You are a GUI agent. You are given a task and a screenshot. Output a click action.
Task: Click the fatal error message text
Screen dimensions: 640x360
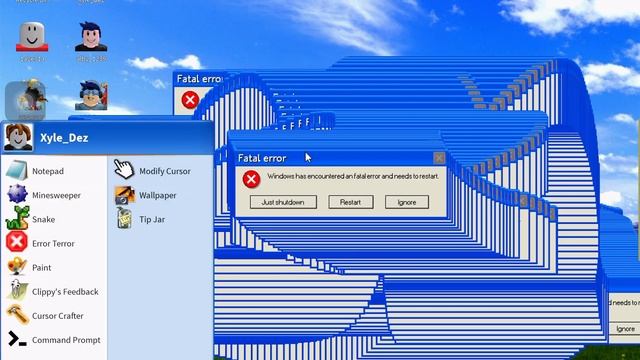[x=353, y=176]
